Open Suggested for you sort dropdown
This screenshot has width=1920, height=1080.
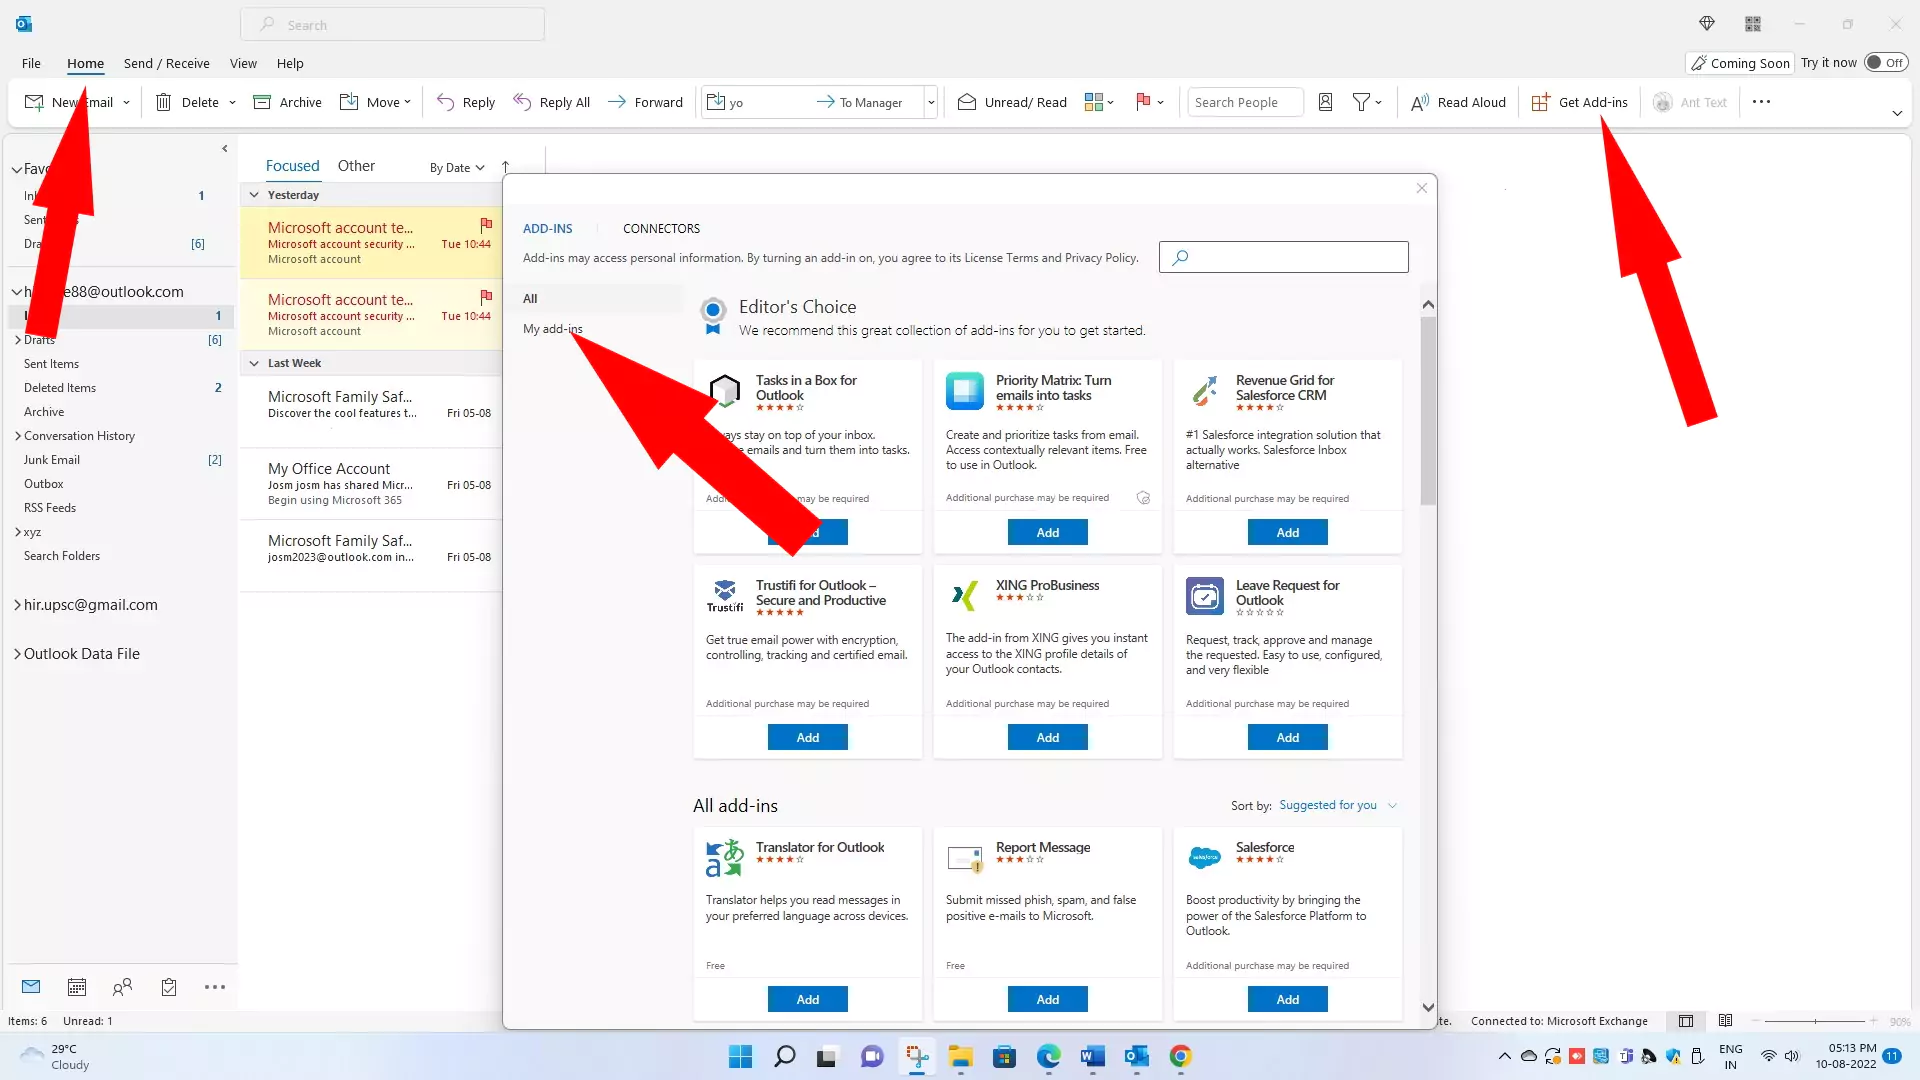point(1337,805)
